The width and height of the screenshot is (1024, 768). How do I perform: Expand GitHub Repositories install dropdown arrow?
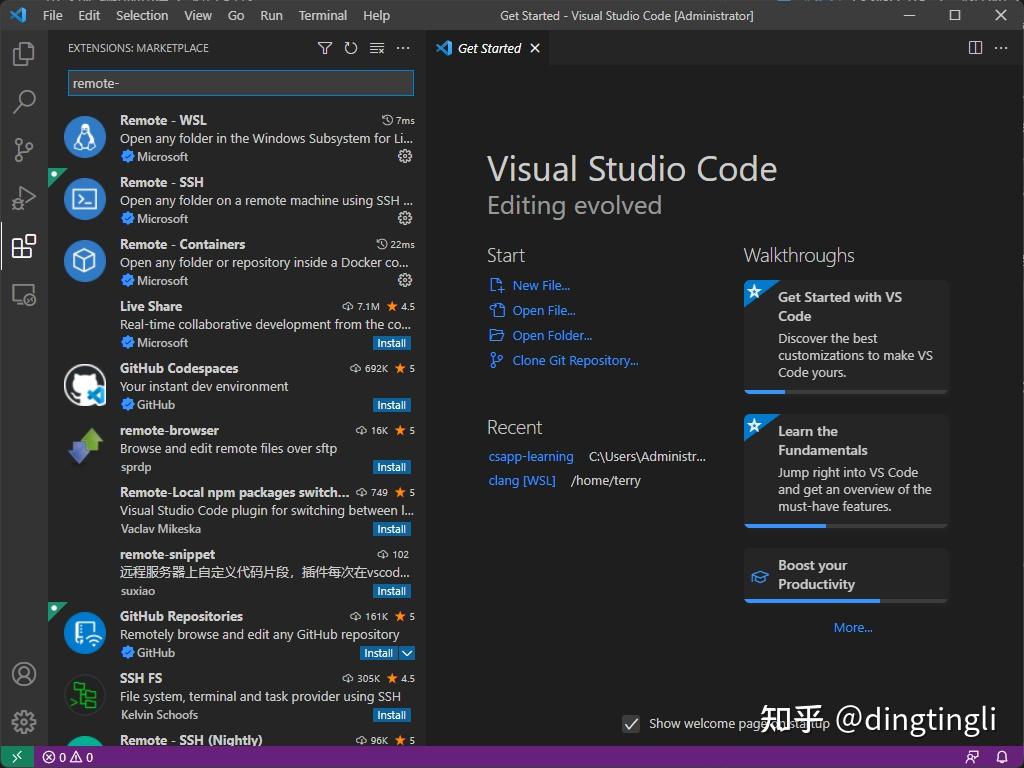coord(406,653)
